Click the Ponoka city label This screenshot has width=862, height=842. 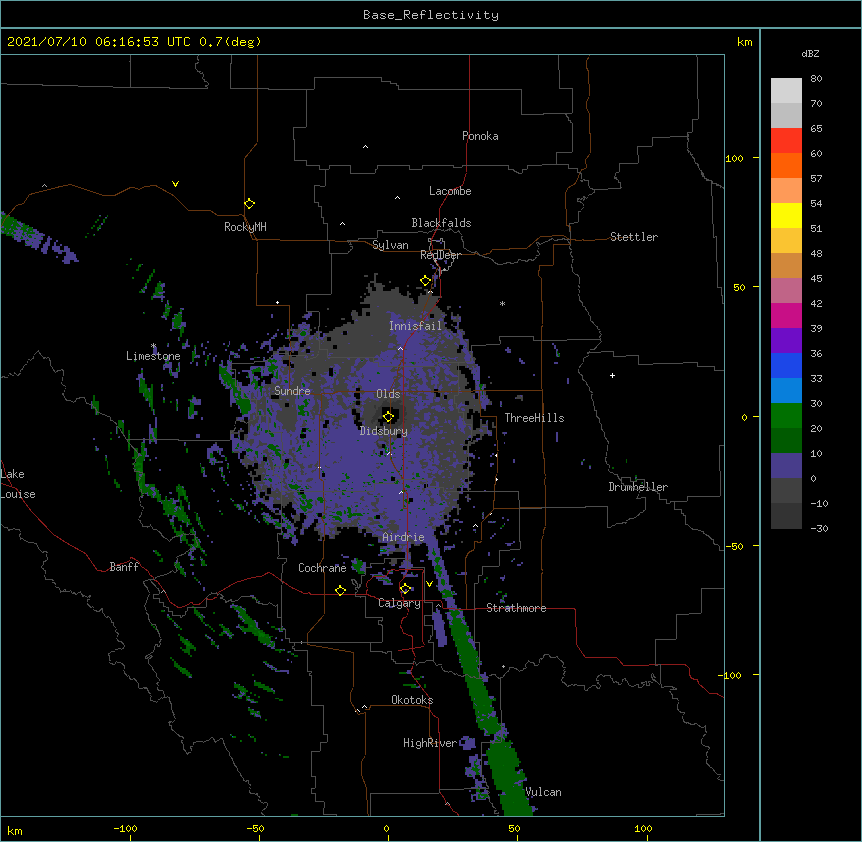(x=480, y=136)
